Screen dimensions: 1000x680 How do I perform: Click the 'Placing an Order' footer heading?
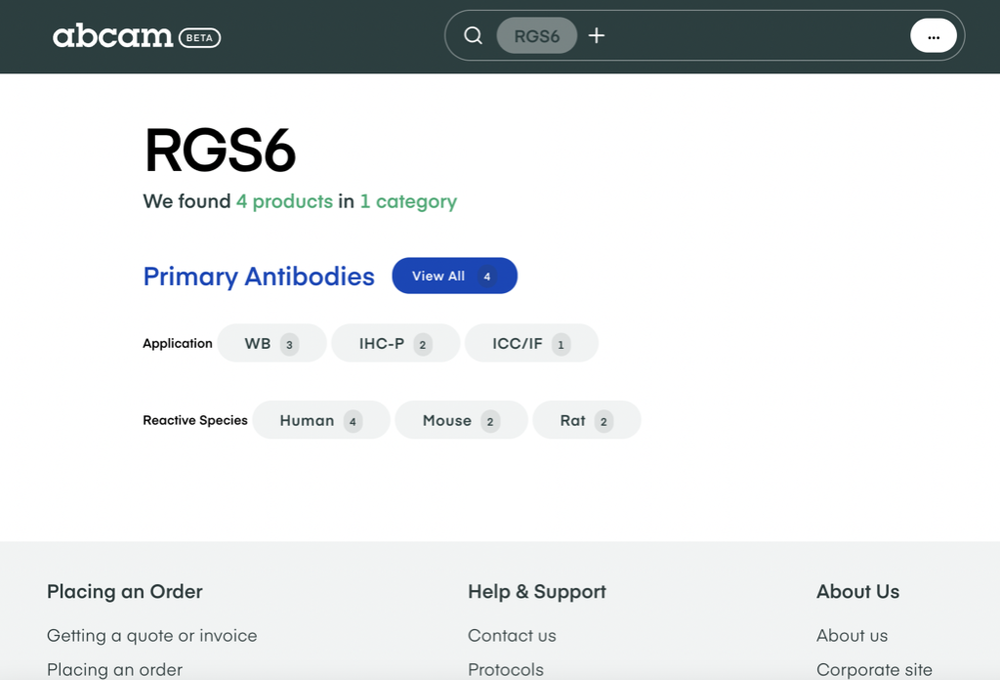(x=124, y=591)
